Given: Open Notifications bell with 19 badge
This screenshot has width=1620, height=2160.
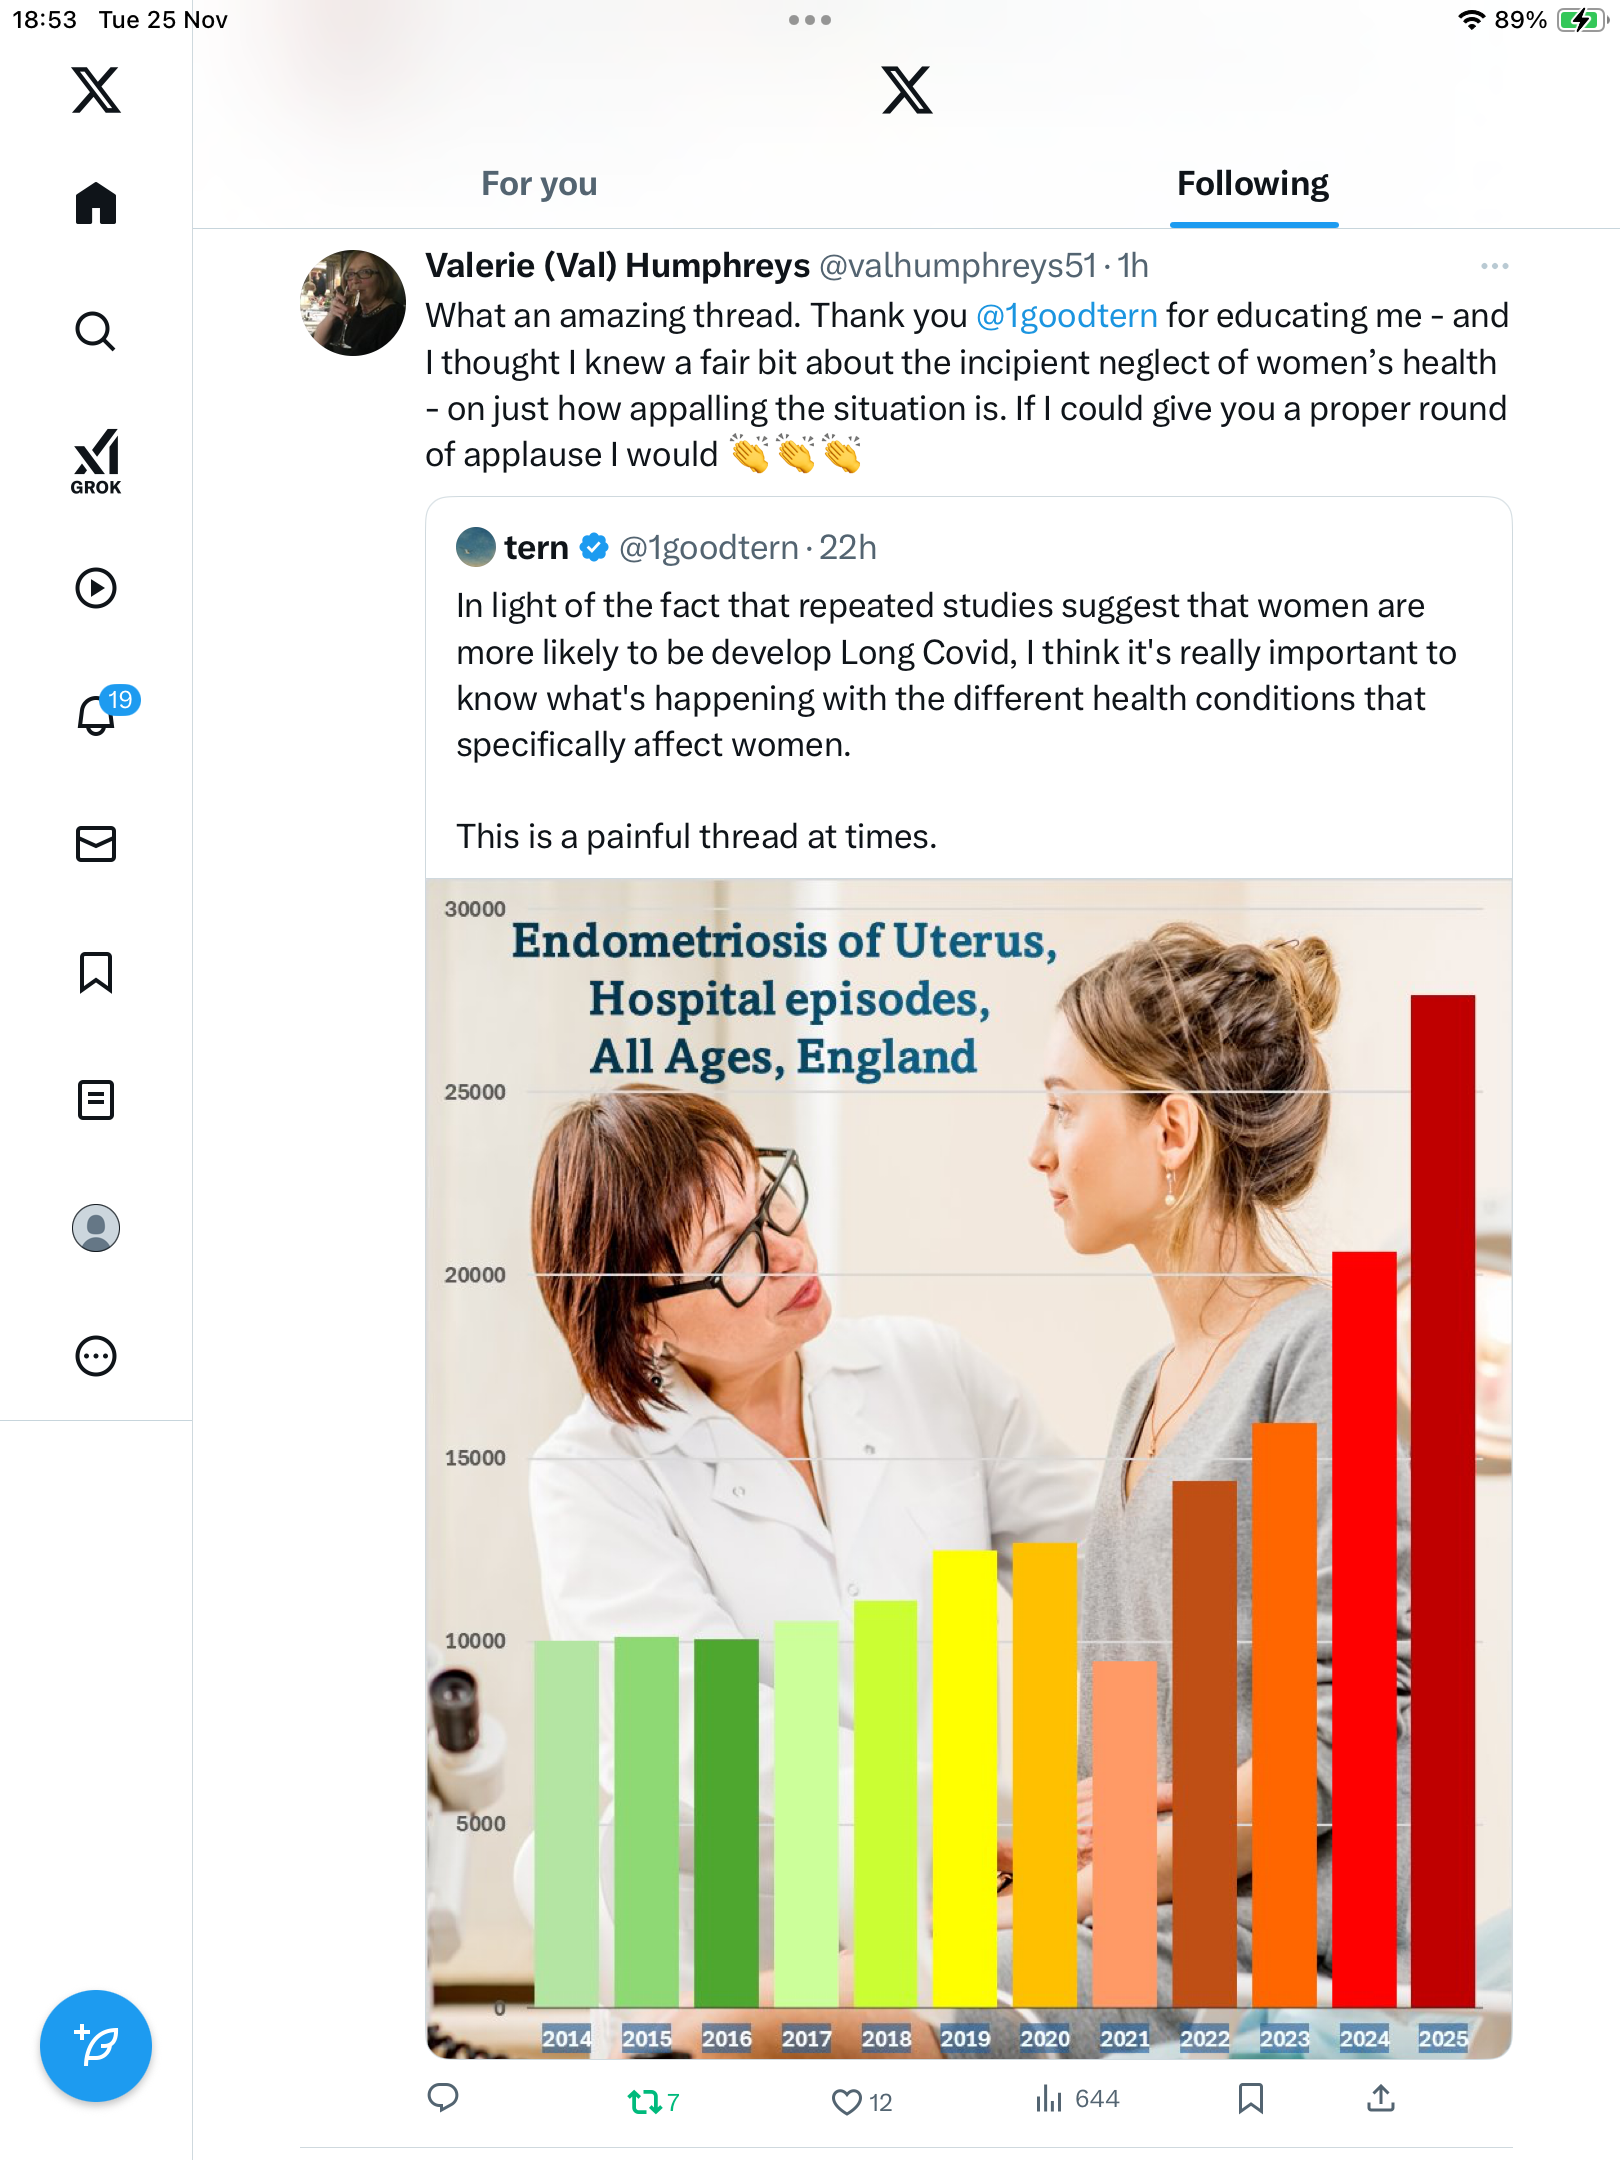Looking at the screenshot, I should coord(98,715).
